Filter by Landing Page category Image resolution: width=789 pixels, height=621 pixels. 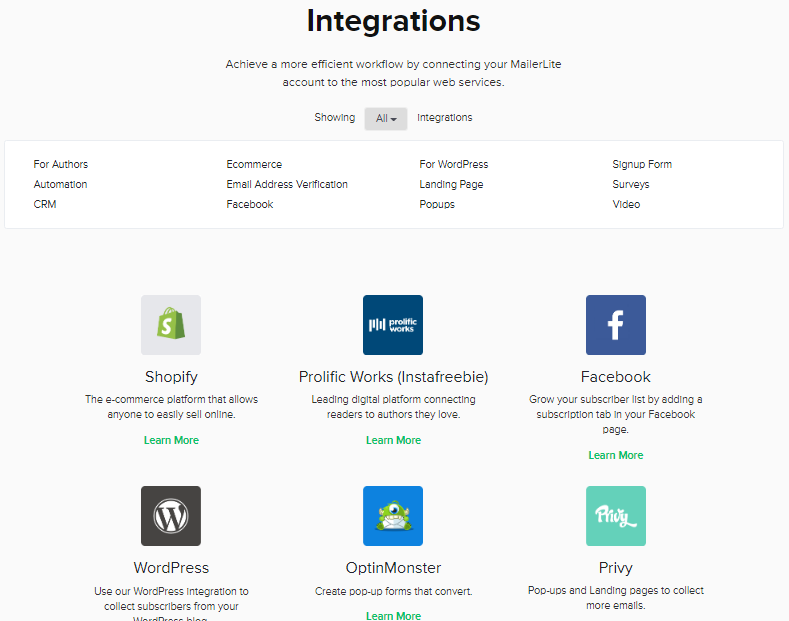tap(451, 184)
